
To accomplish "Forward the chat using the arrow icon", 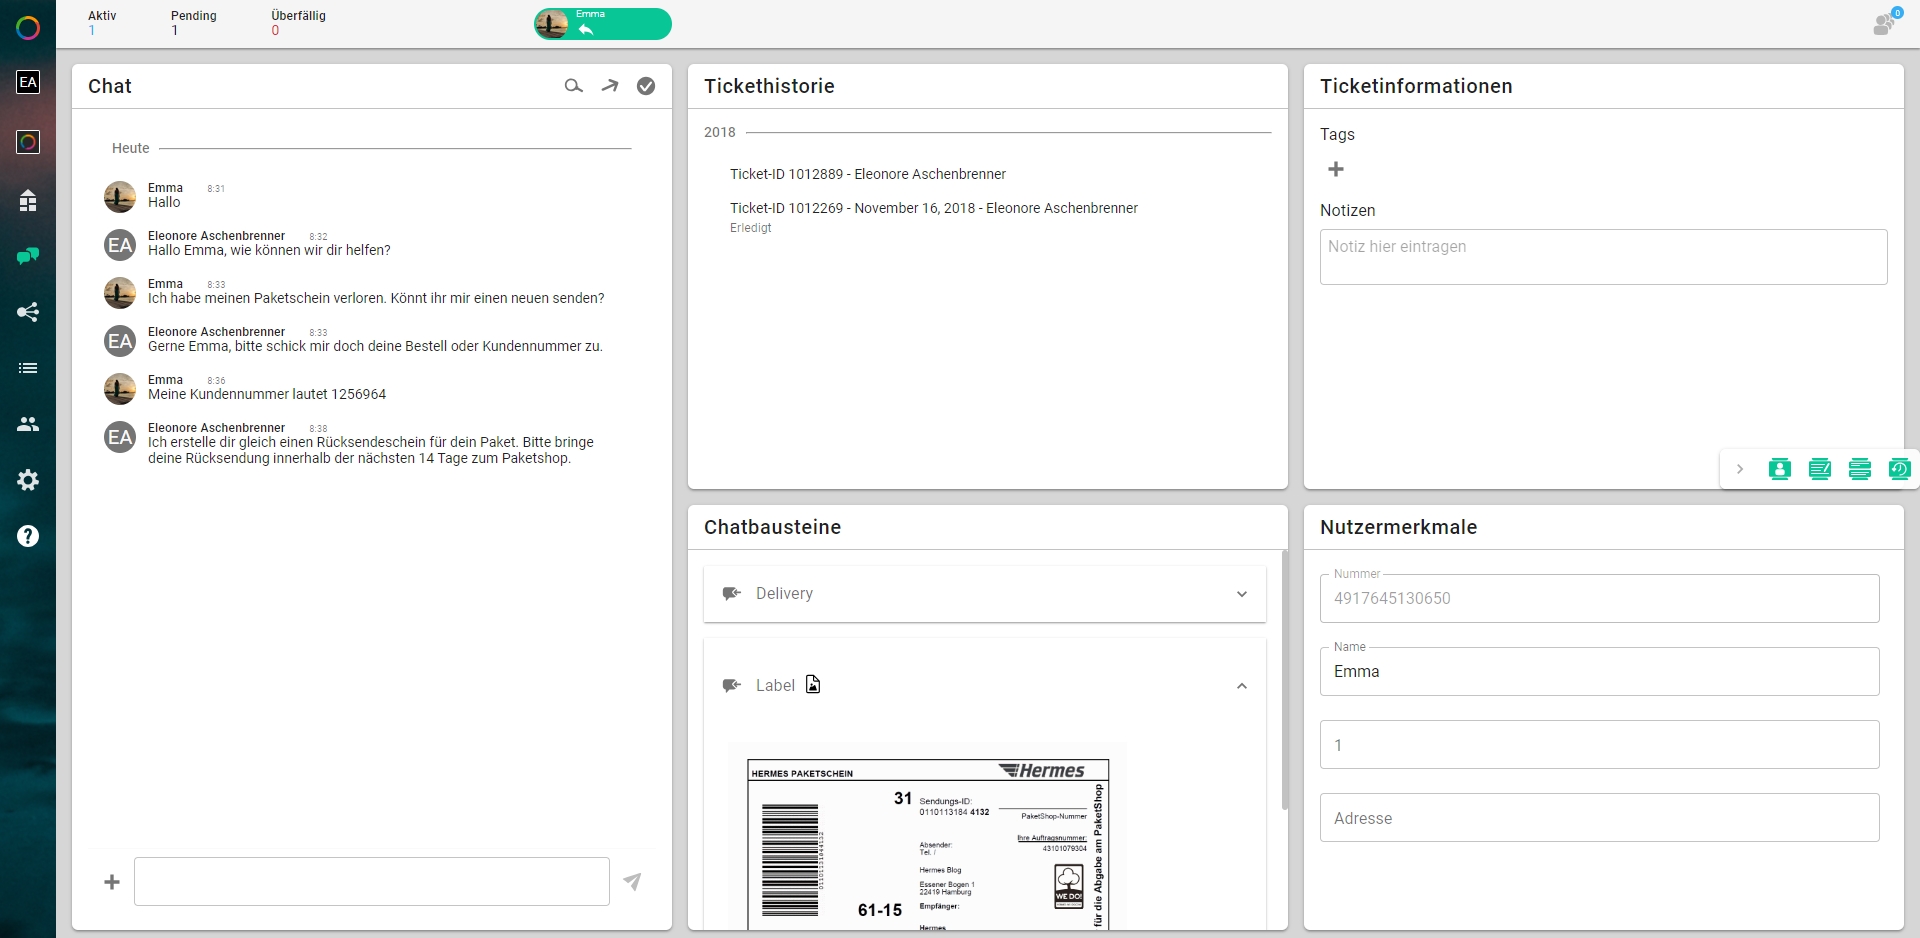I will (x=610, y=86).
